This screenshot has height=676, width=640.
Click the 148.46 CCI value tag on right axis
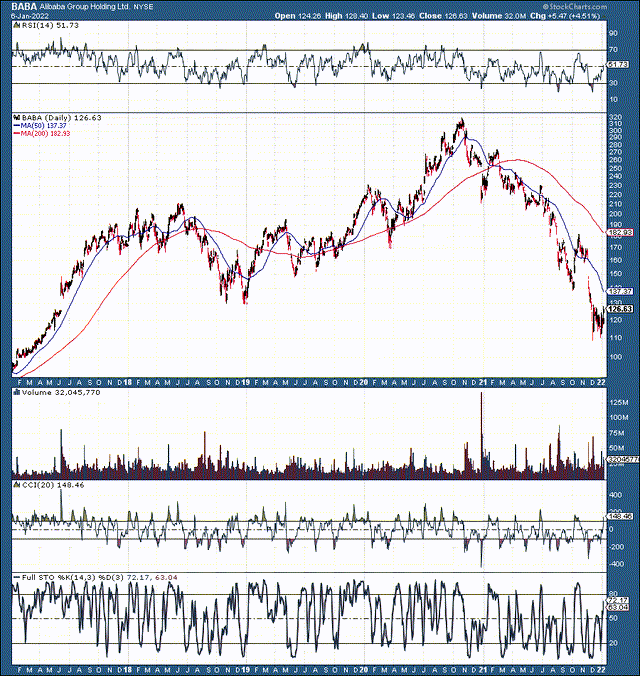pyautogui.click(x=620, y=516)
